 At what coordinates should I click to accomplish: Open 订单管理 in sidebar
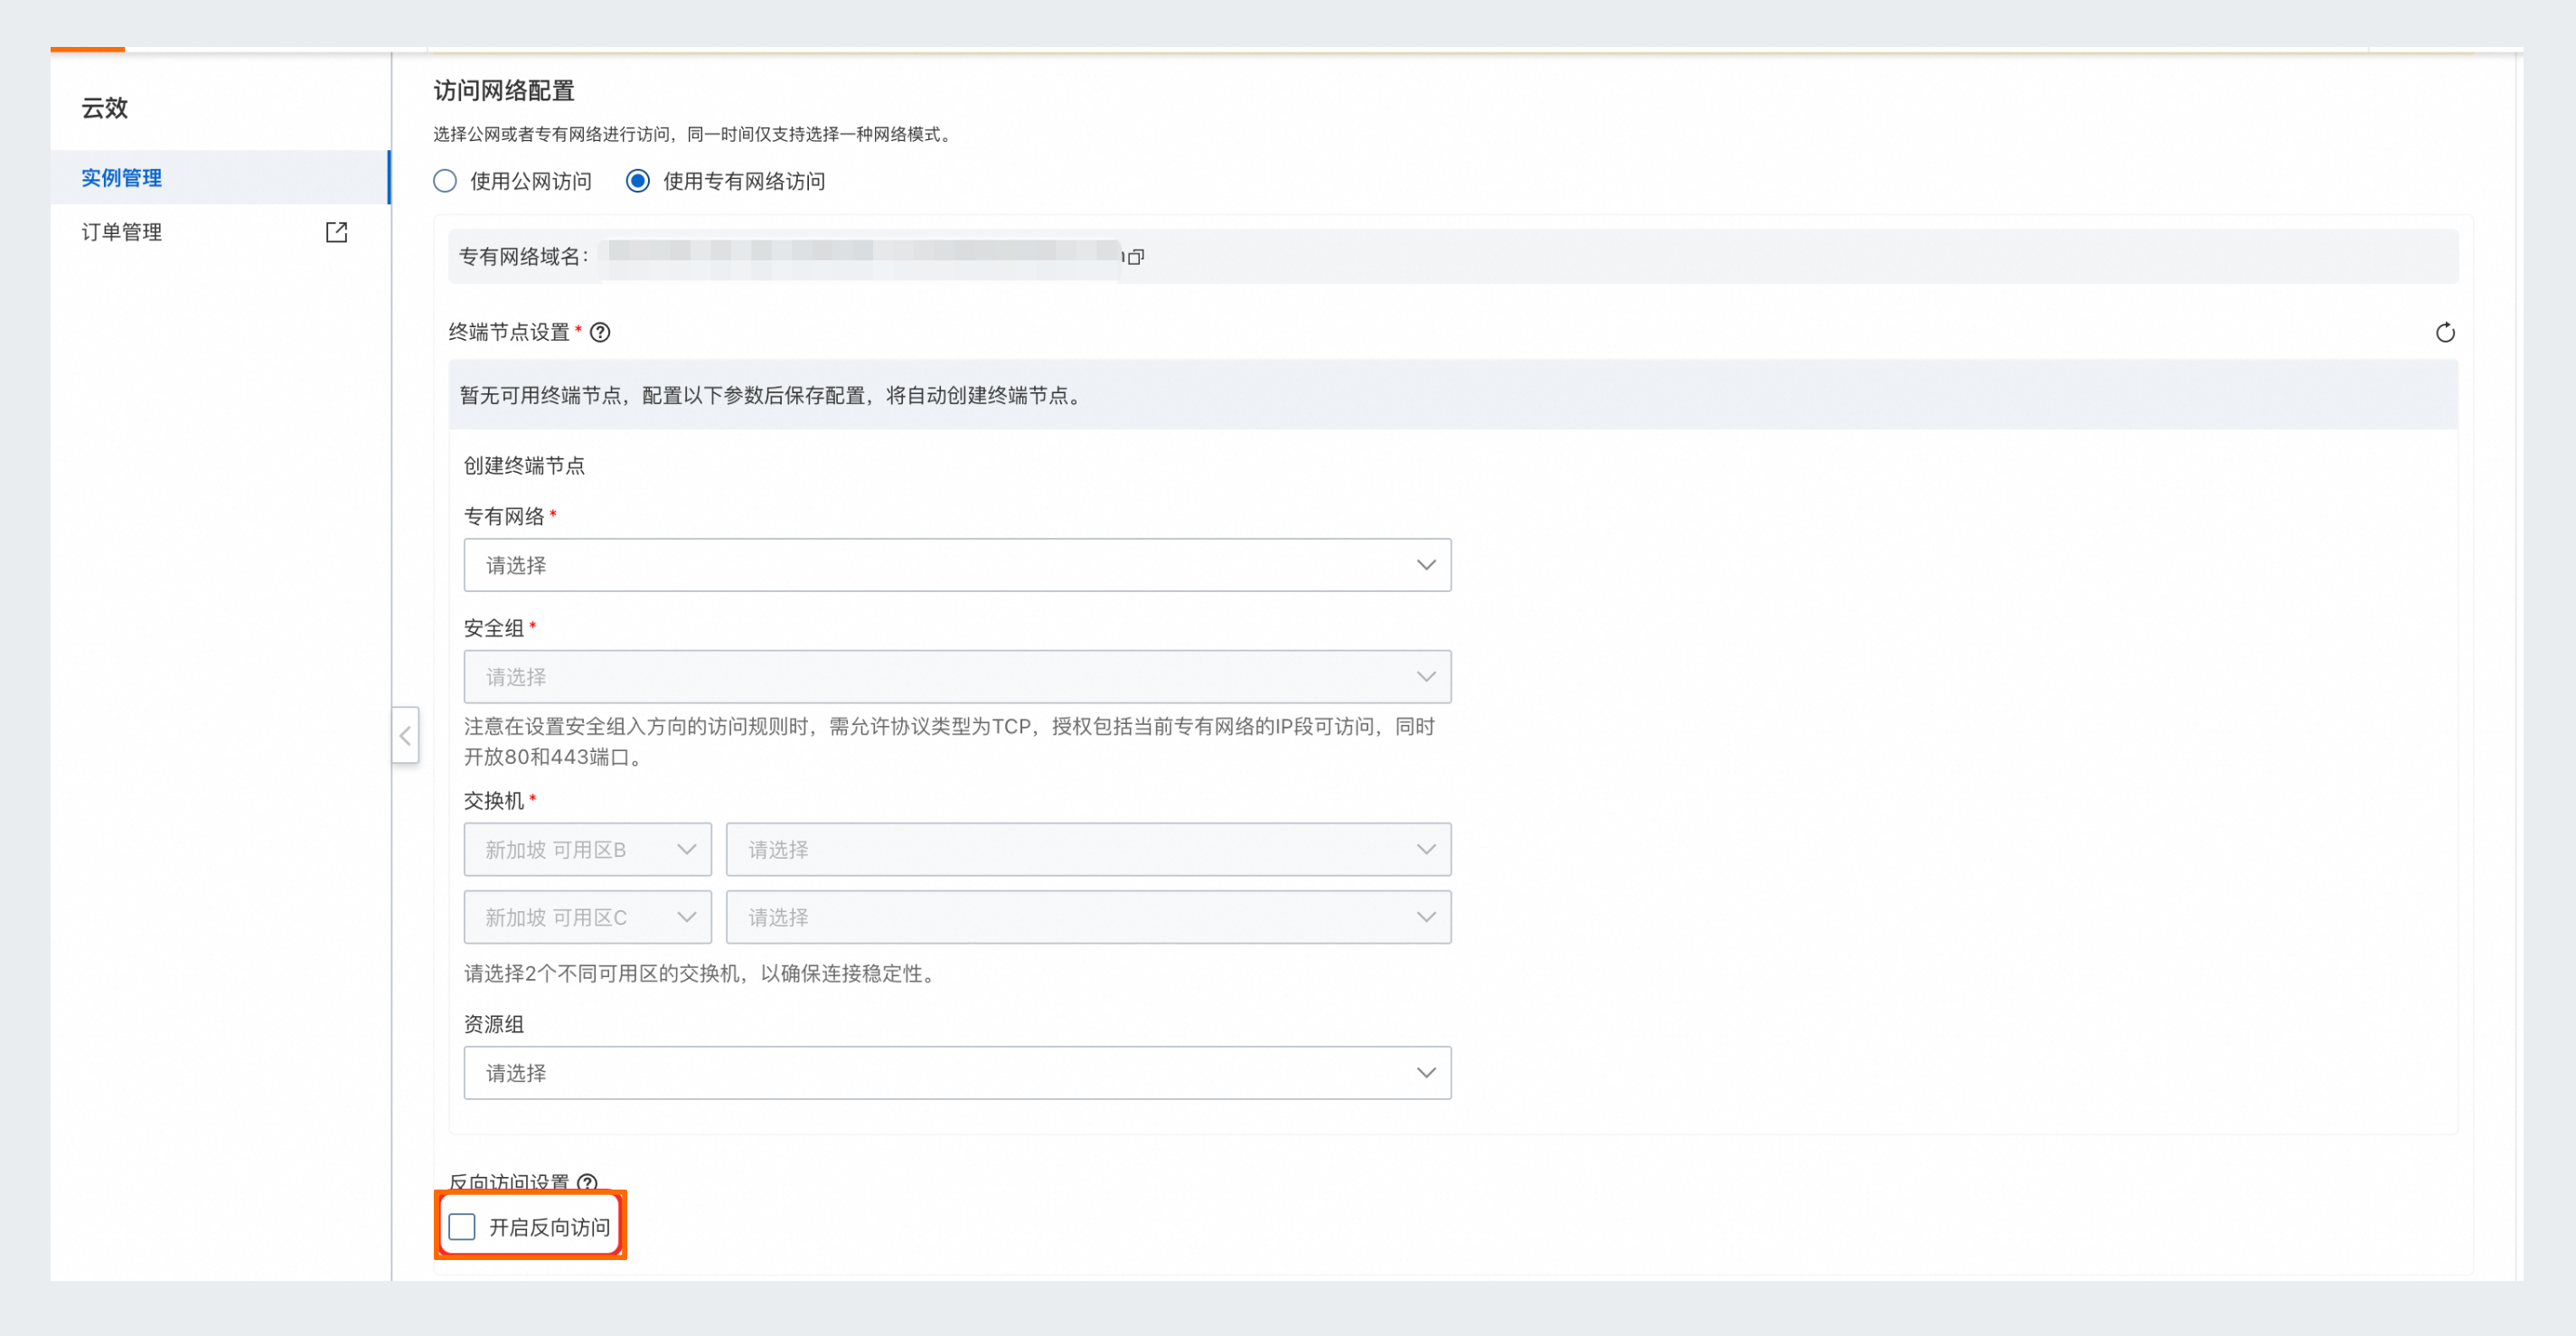click(x=122, y=232)
